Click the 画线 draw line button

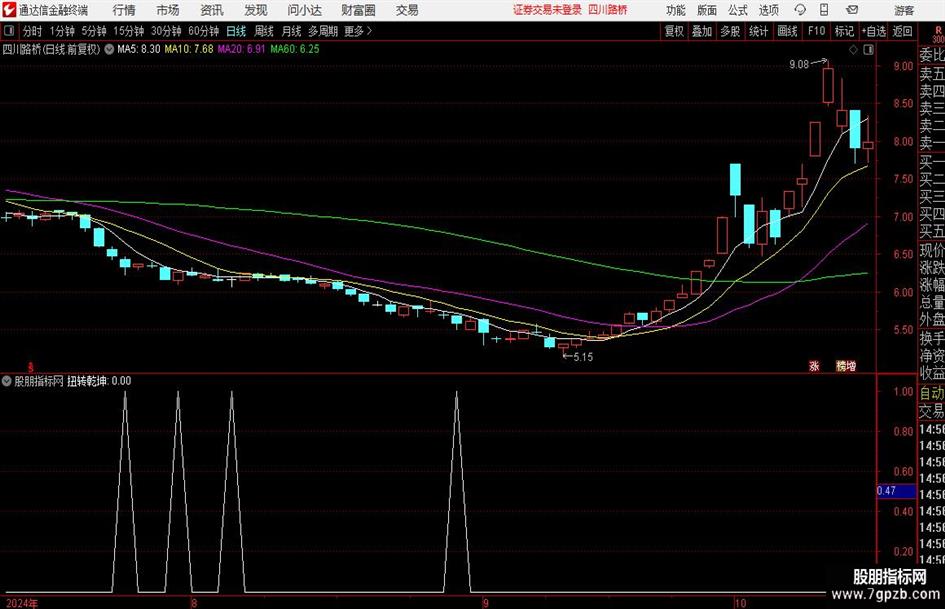coord(787,31)
